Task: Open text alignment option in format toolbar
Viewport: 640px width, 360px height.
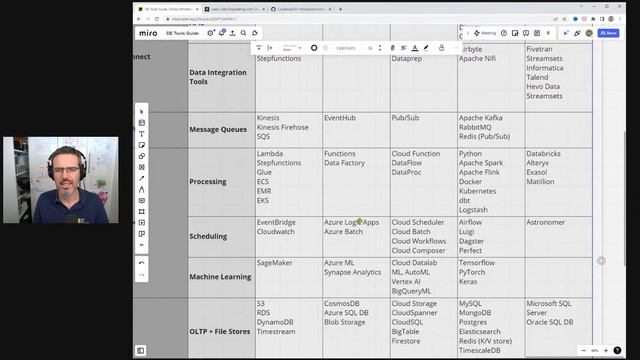Action: 403,48
